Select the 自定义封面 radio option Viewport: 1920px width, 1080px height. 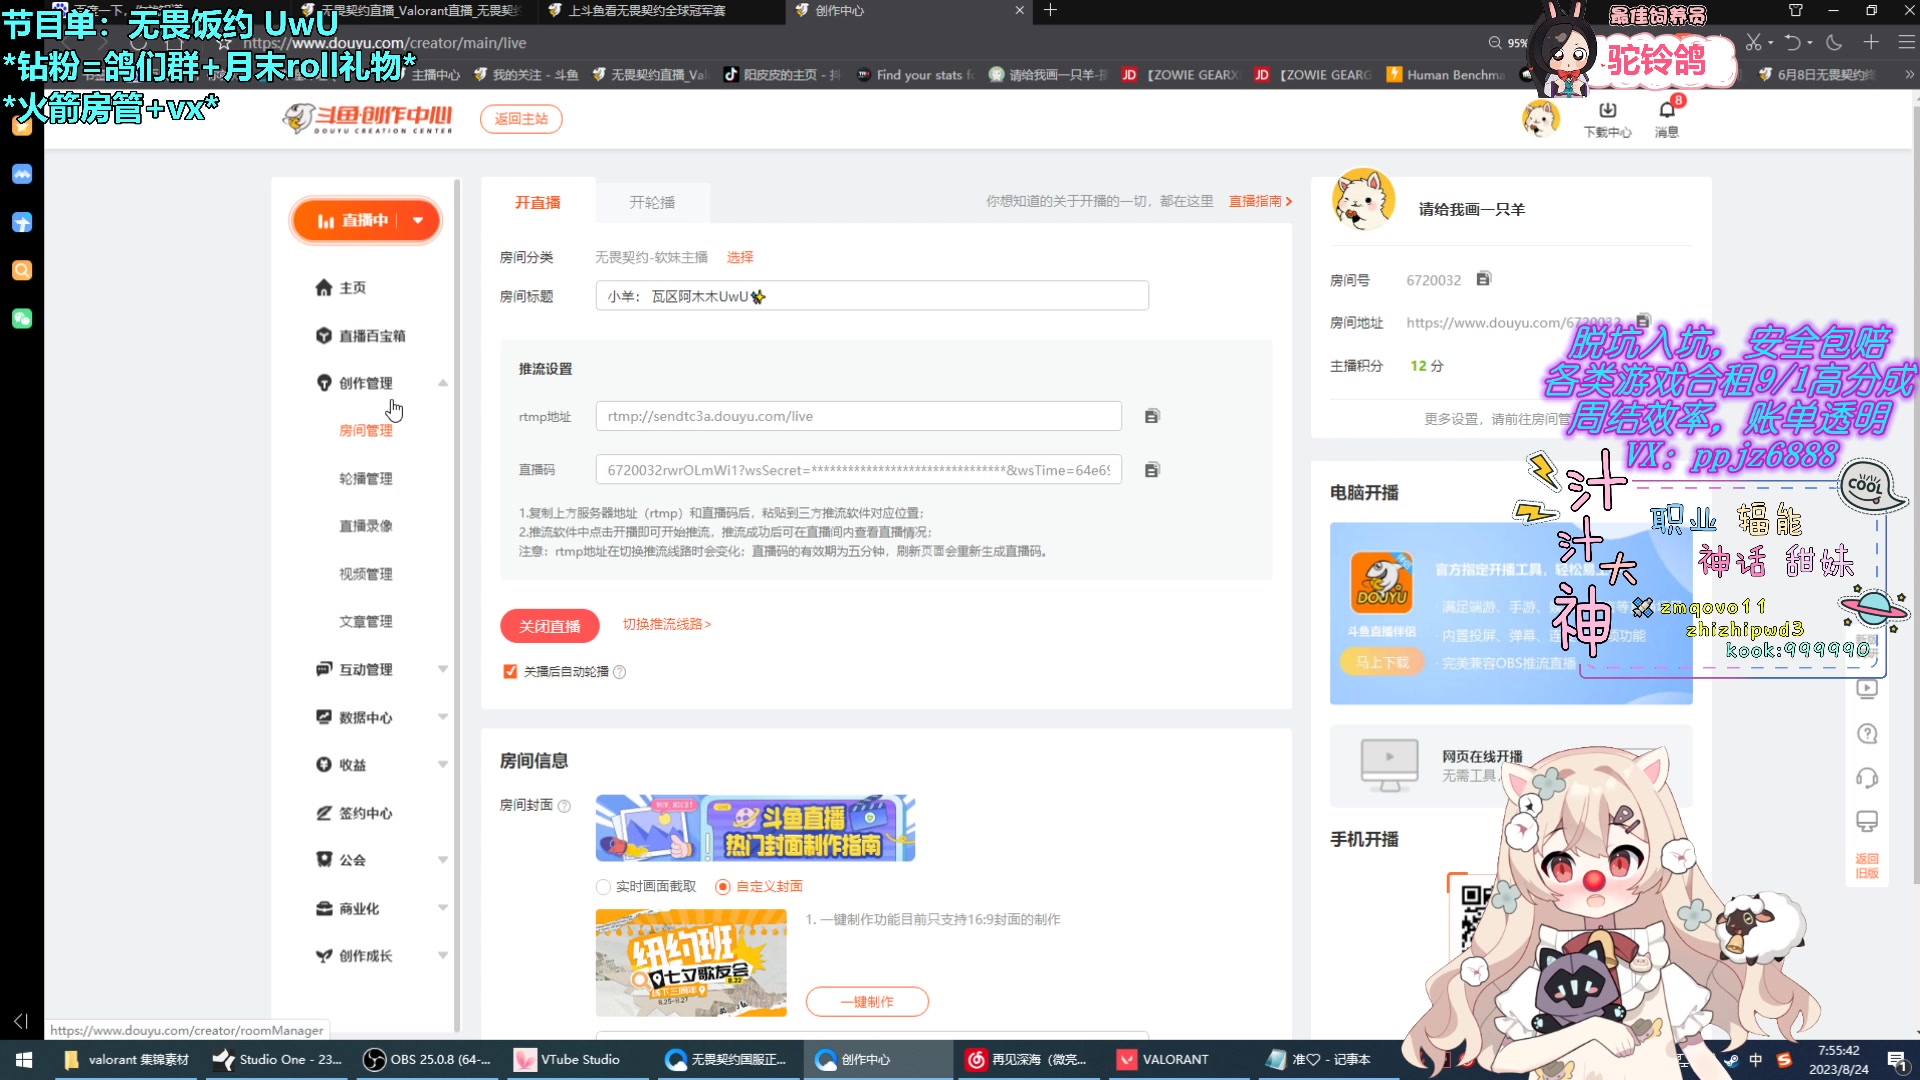[723, 887]
